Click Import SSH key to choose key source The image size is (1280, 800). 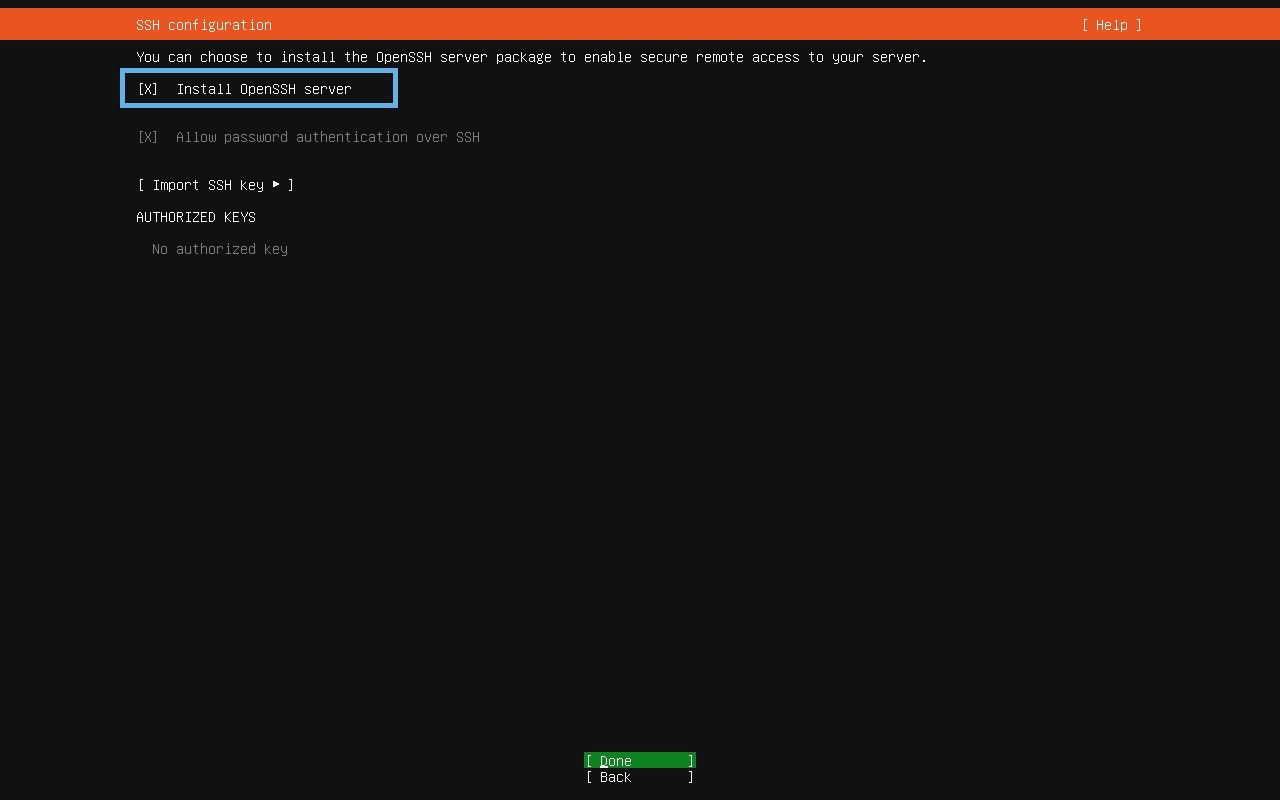[x=215, y=185]
